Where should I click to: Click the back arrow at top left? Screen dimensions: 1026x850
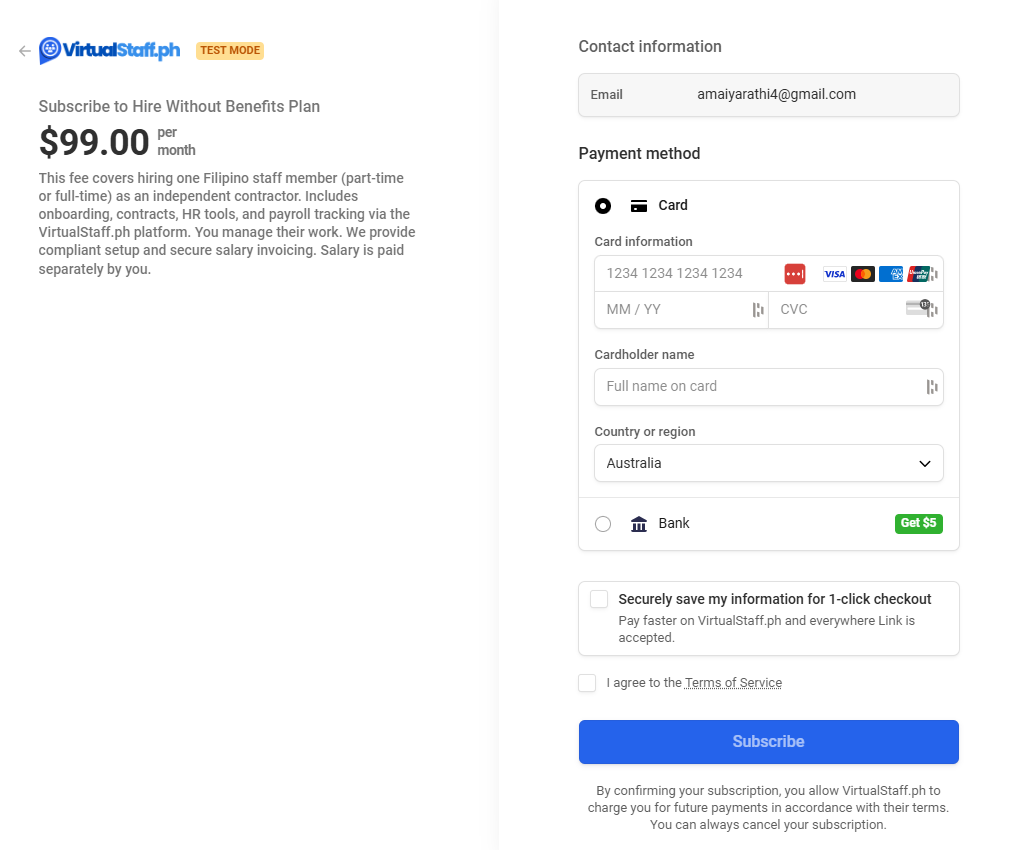pyautogui.click(x=24, y=50)
